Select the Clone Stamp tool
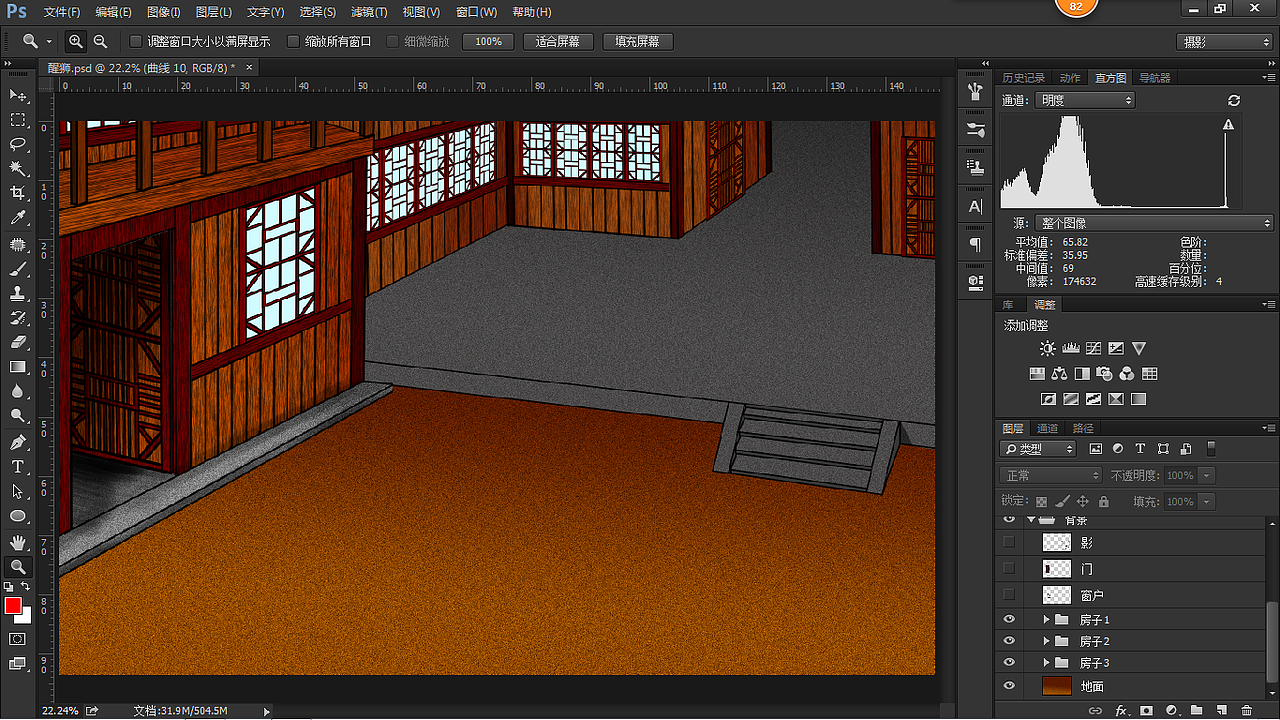This screenshot has height=720, width=1280. [18, 294]
